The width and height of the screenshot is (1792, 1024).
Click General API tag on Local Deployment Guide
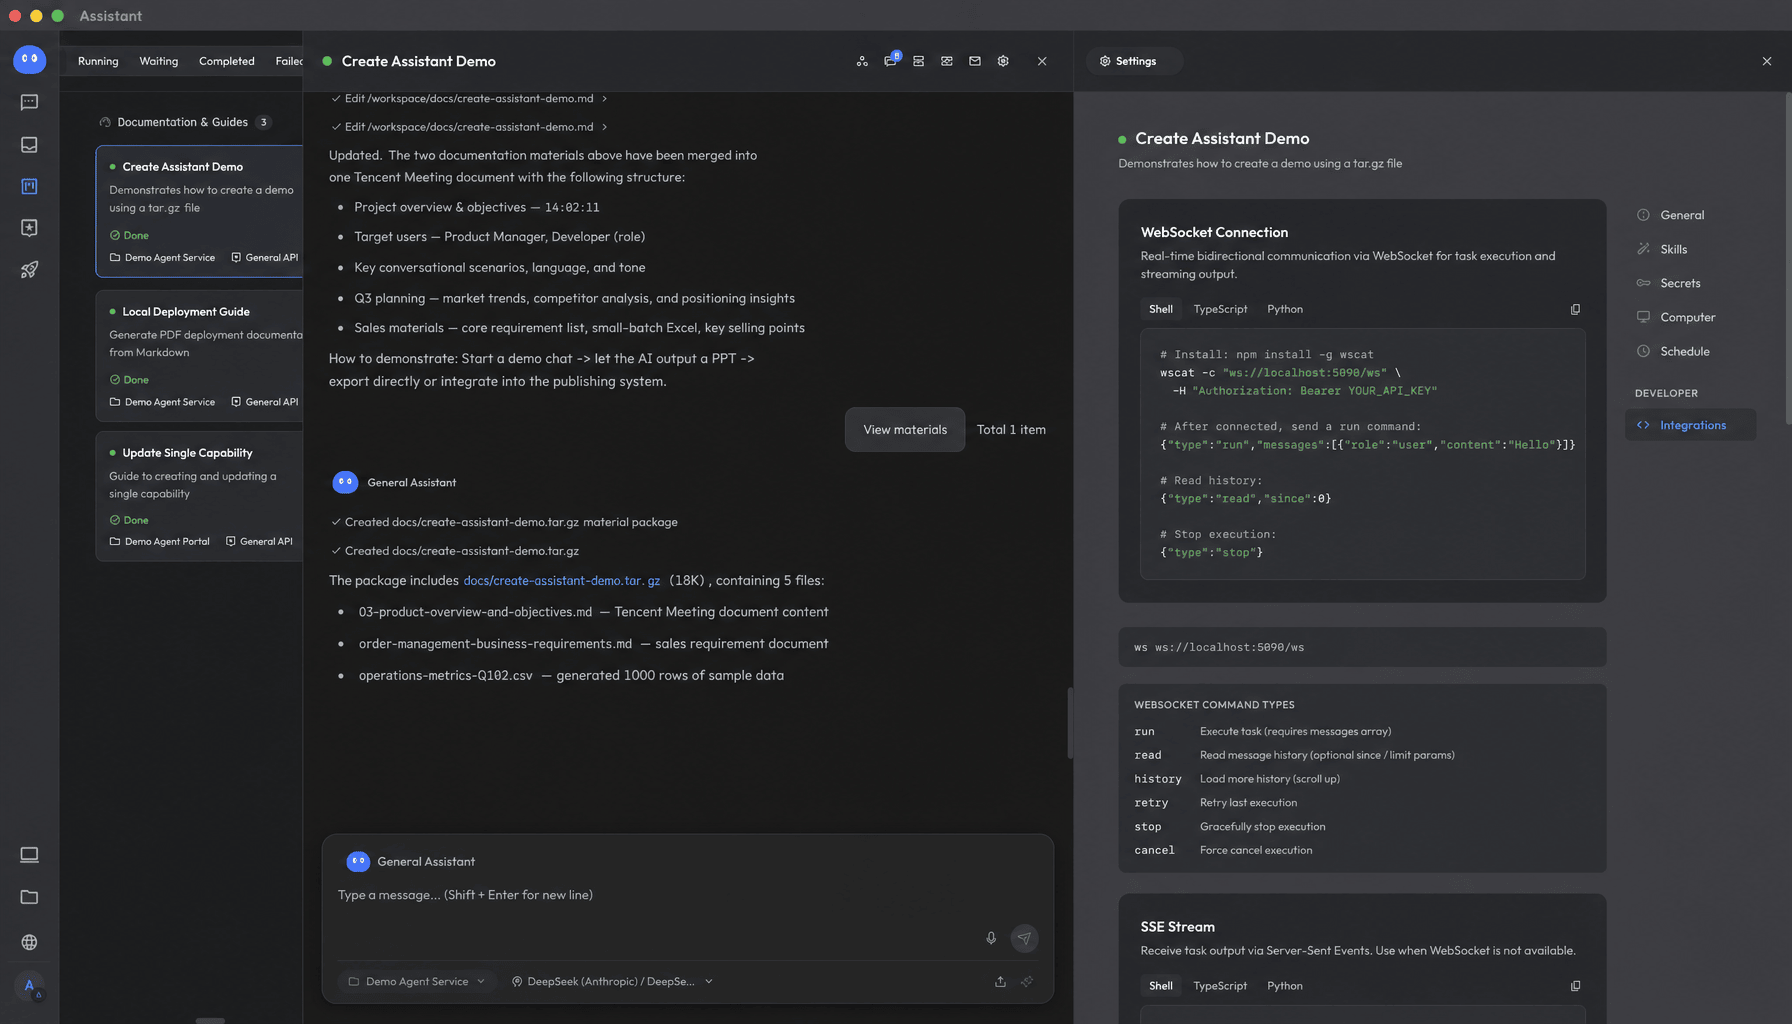265,402
